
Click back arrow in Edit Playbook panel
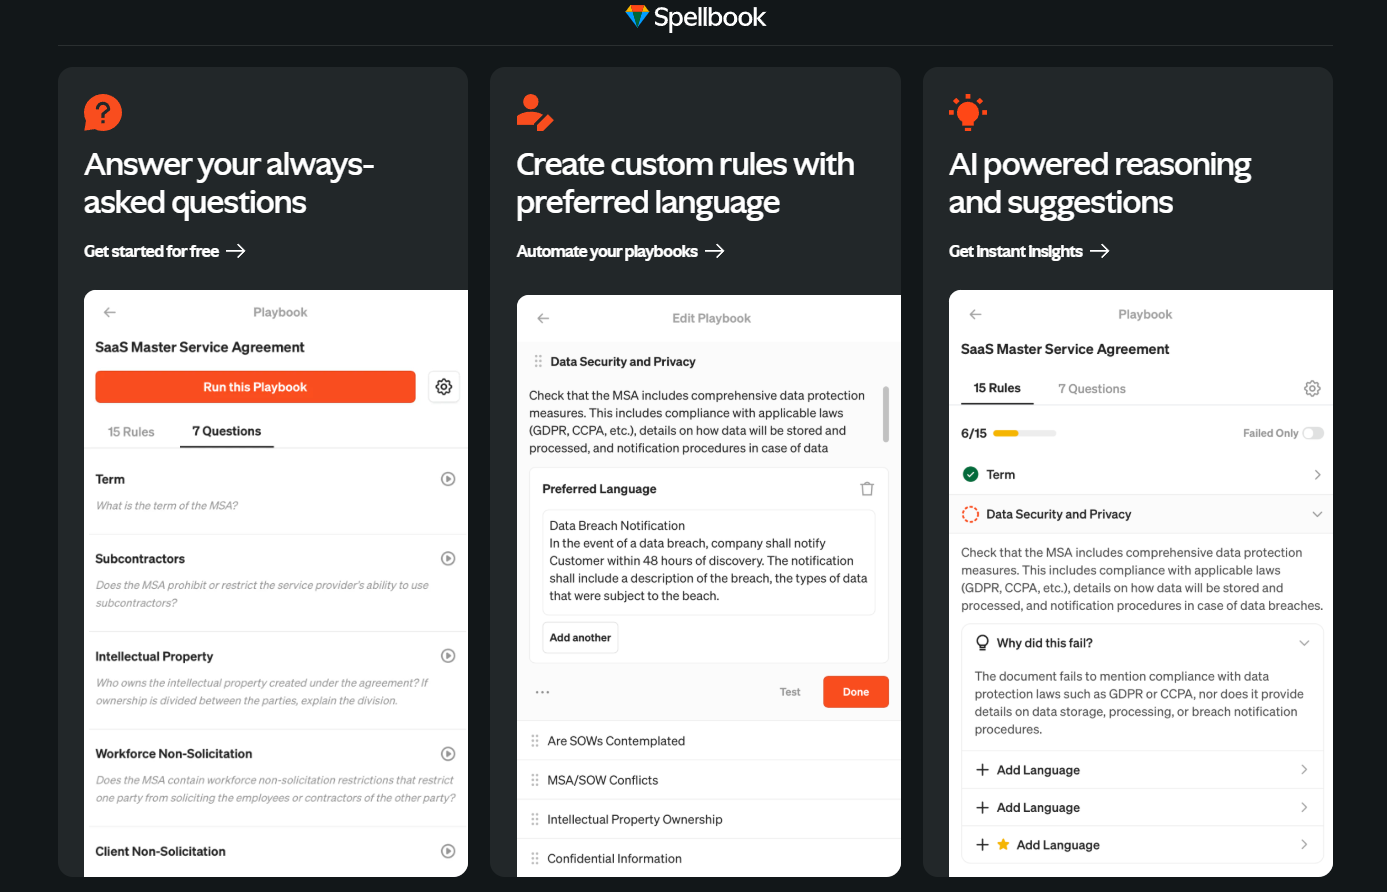point(543,318)
